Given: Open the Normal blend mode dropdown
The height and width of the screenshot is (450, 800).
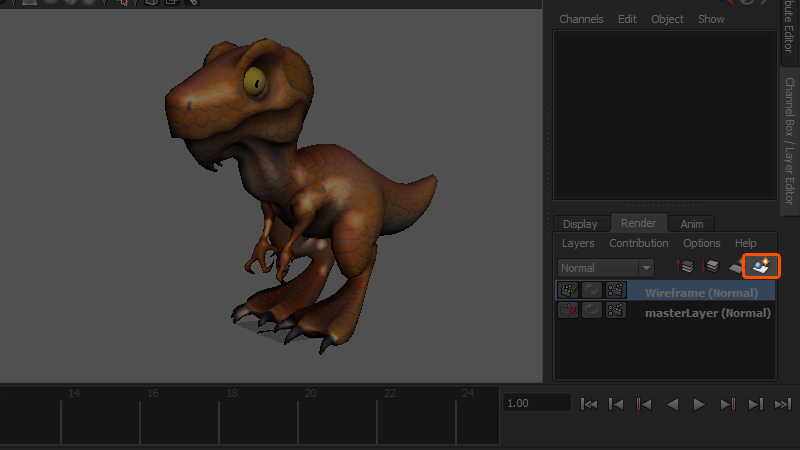Looking at the screenshot, I should pyautogui.click(x=606, y=268).
